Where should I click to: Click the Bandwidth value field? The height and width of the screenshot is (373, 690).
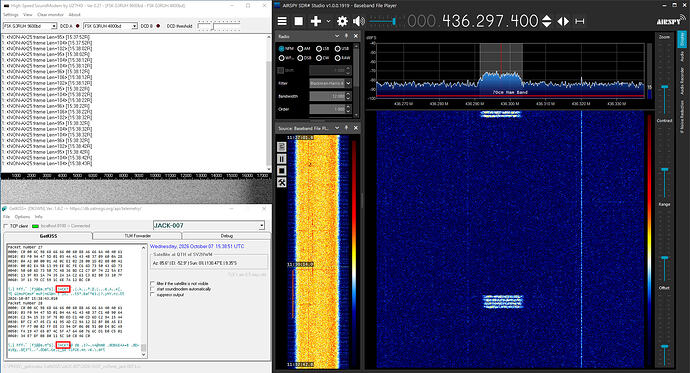[x=327, y=96]
